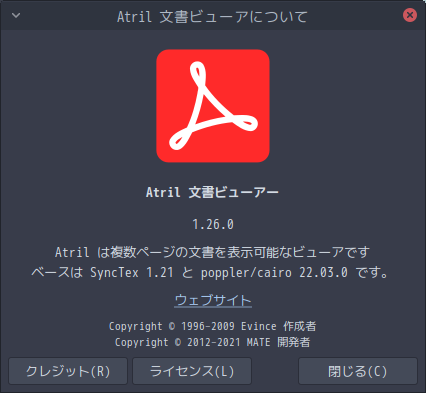Click the © symbol on the Evince line
This screenshot has height=393, width=426.
(172, 326)
